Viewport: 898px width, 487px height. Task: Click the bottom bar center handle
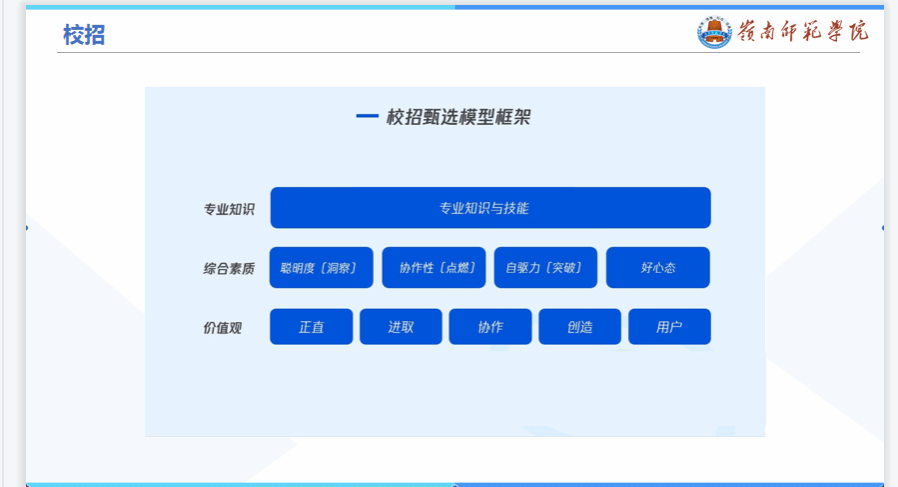point(455,484)
